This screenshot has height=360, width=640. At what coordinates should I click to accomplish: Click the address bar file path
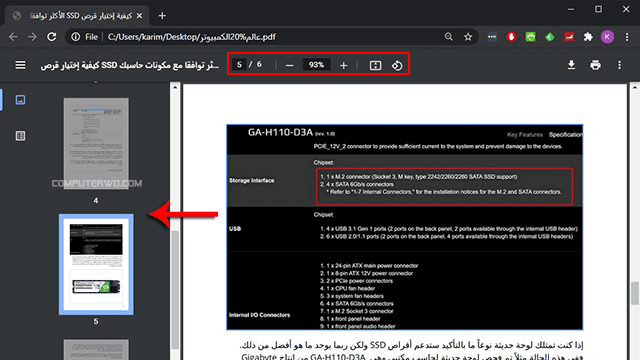(x=191, y=37)
